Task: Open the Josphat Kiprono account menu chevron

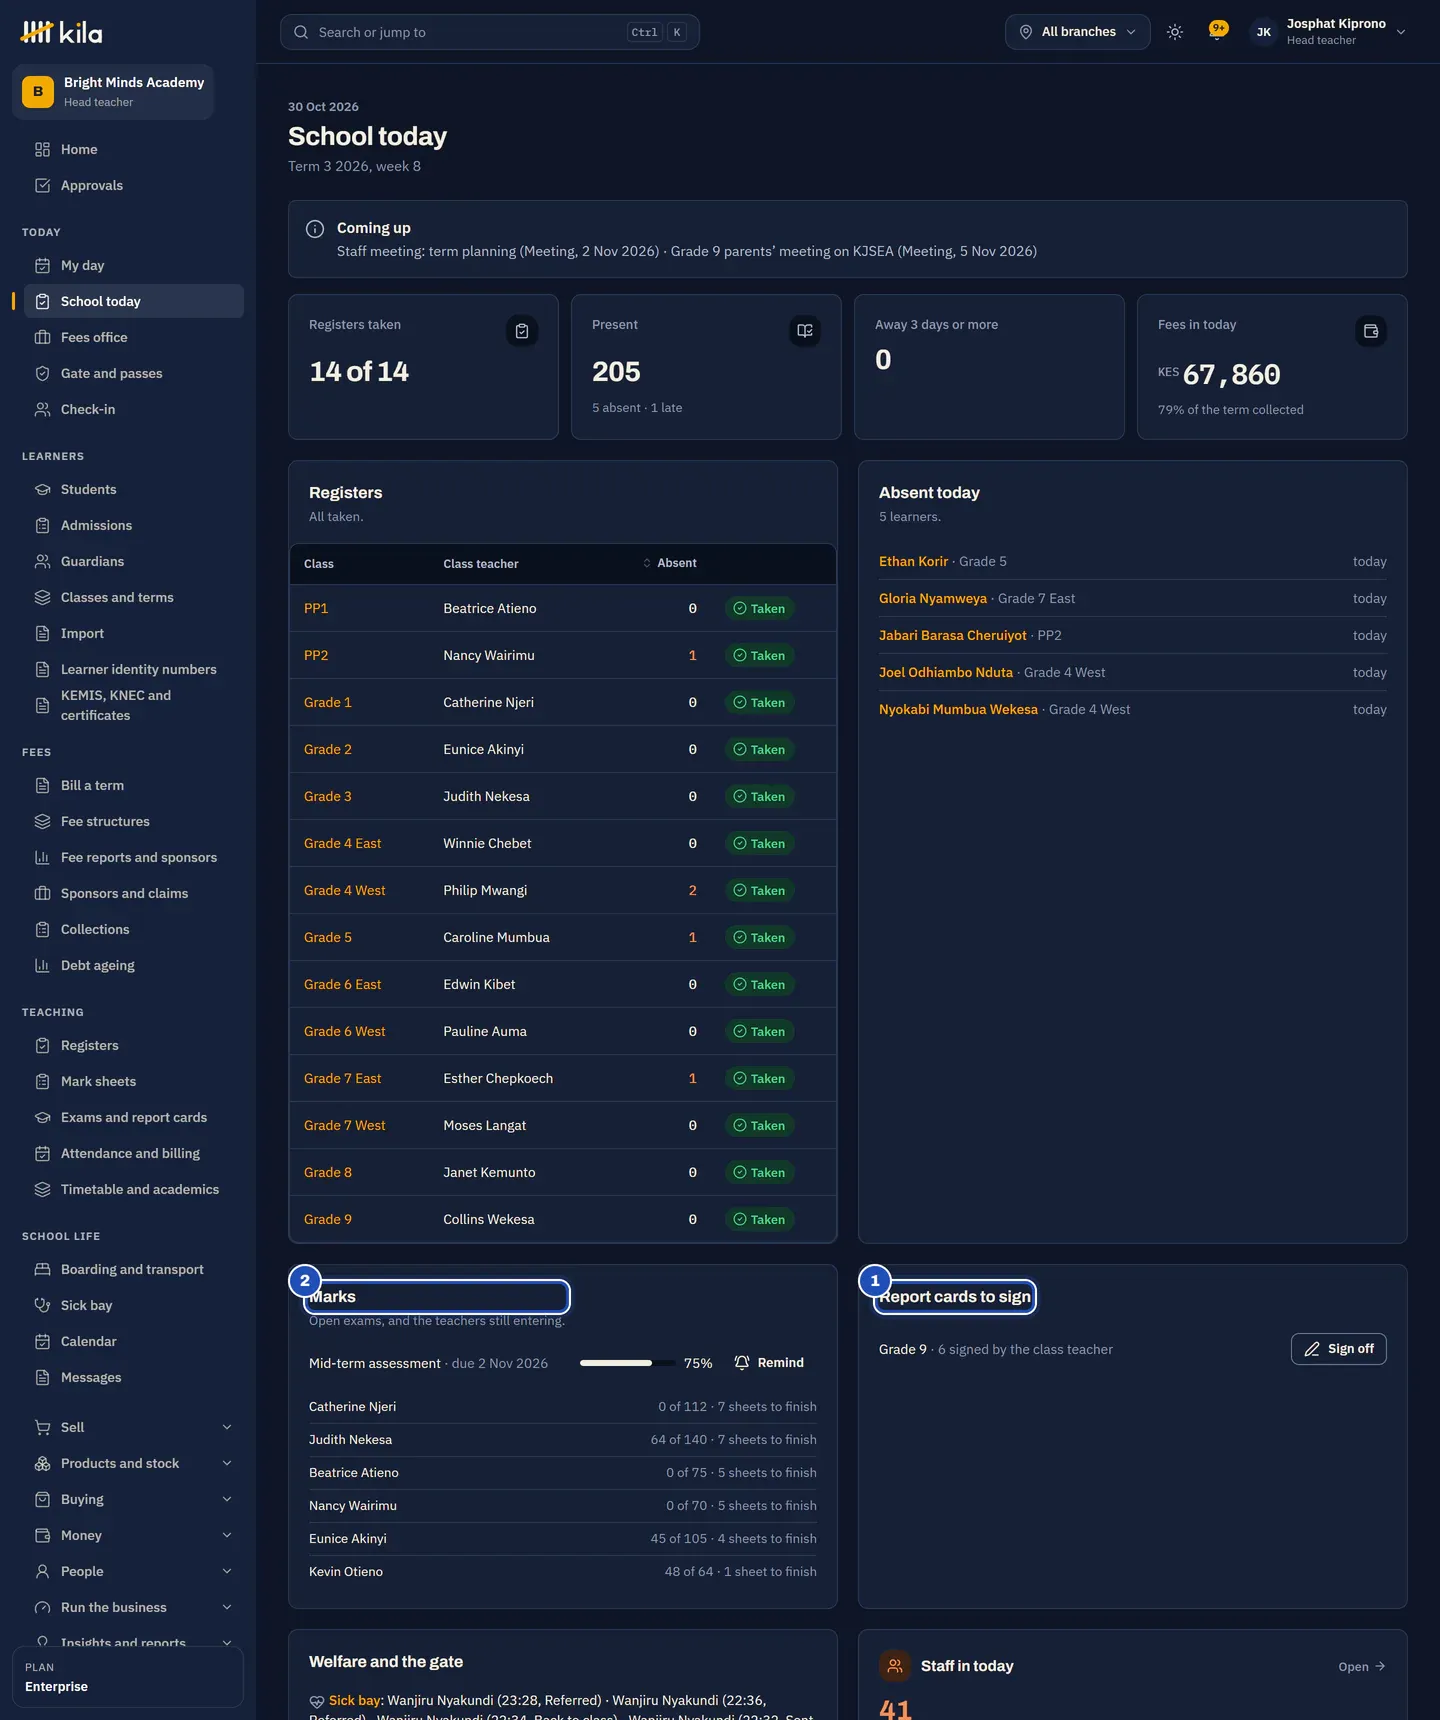Action: (x=1401, y=32)
